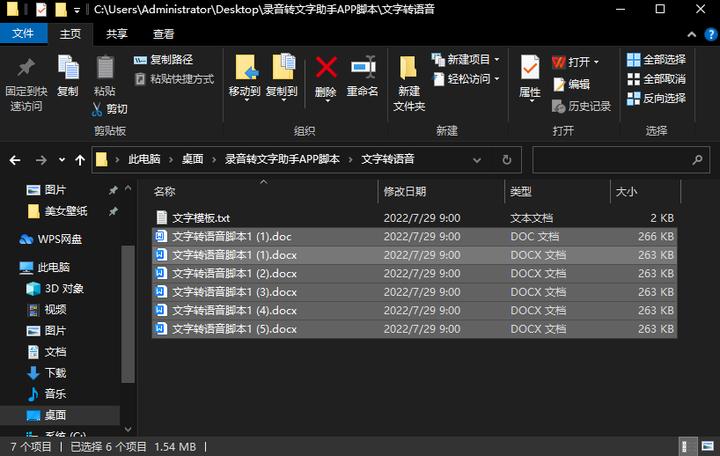Click the Copy (复制) ribbon icon
The height and width of the screenshot is (456, 720).
tap(68, 76)
